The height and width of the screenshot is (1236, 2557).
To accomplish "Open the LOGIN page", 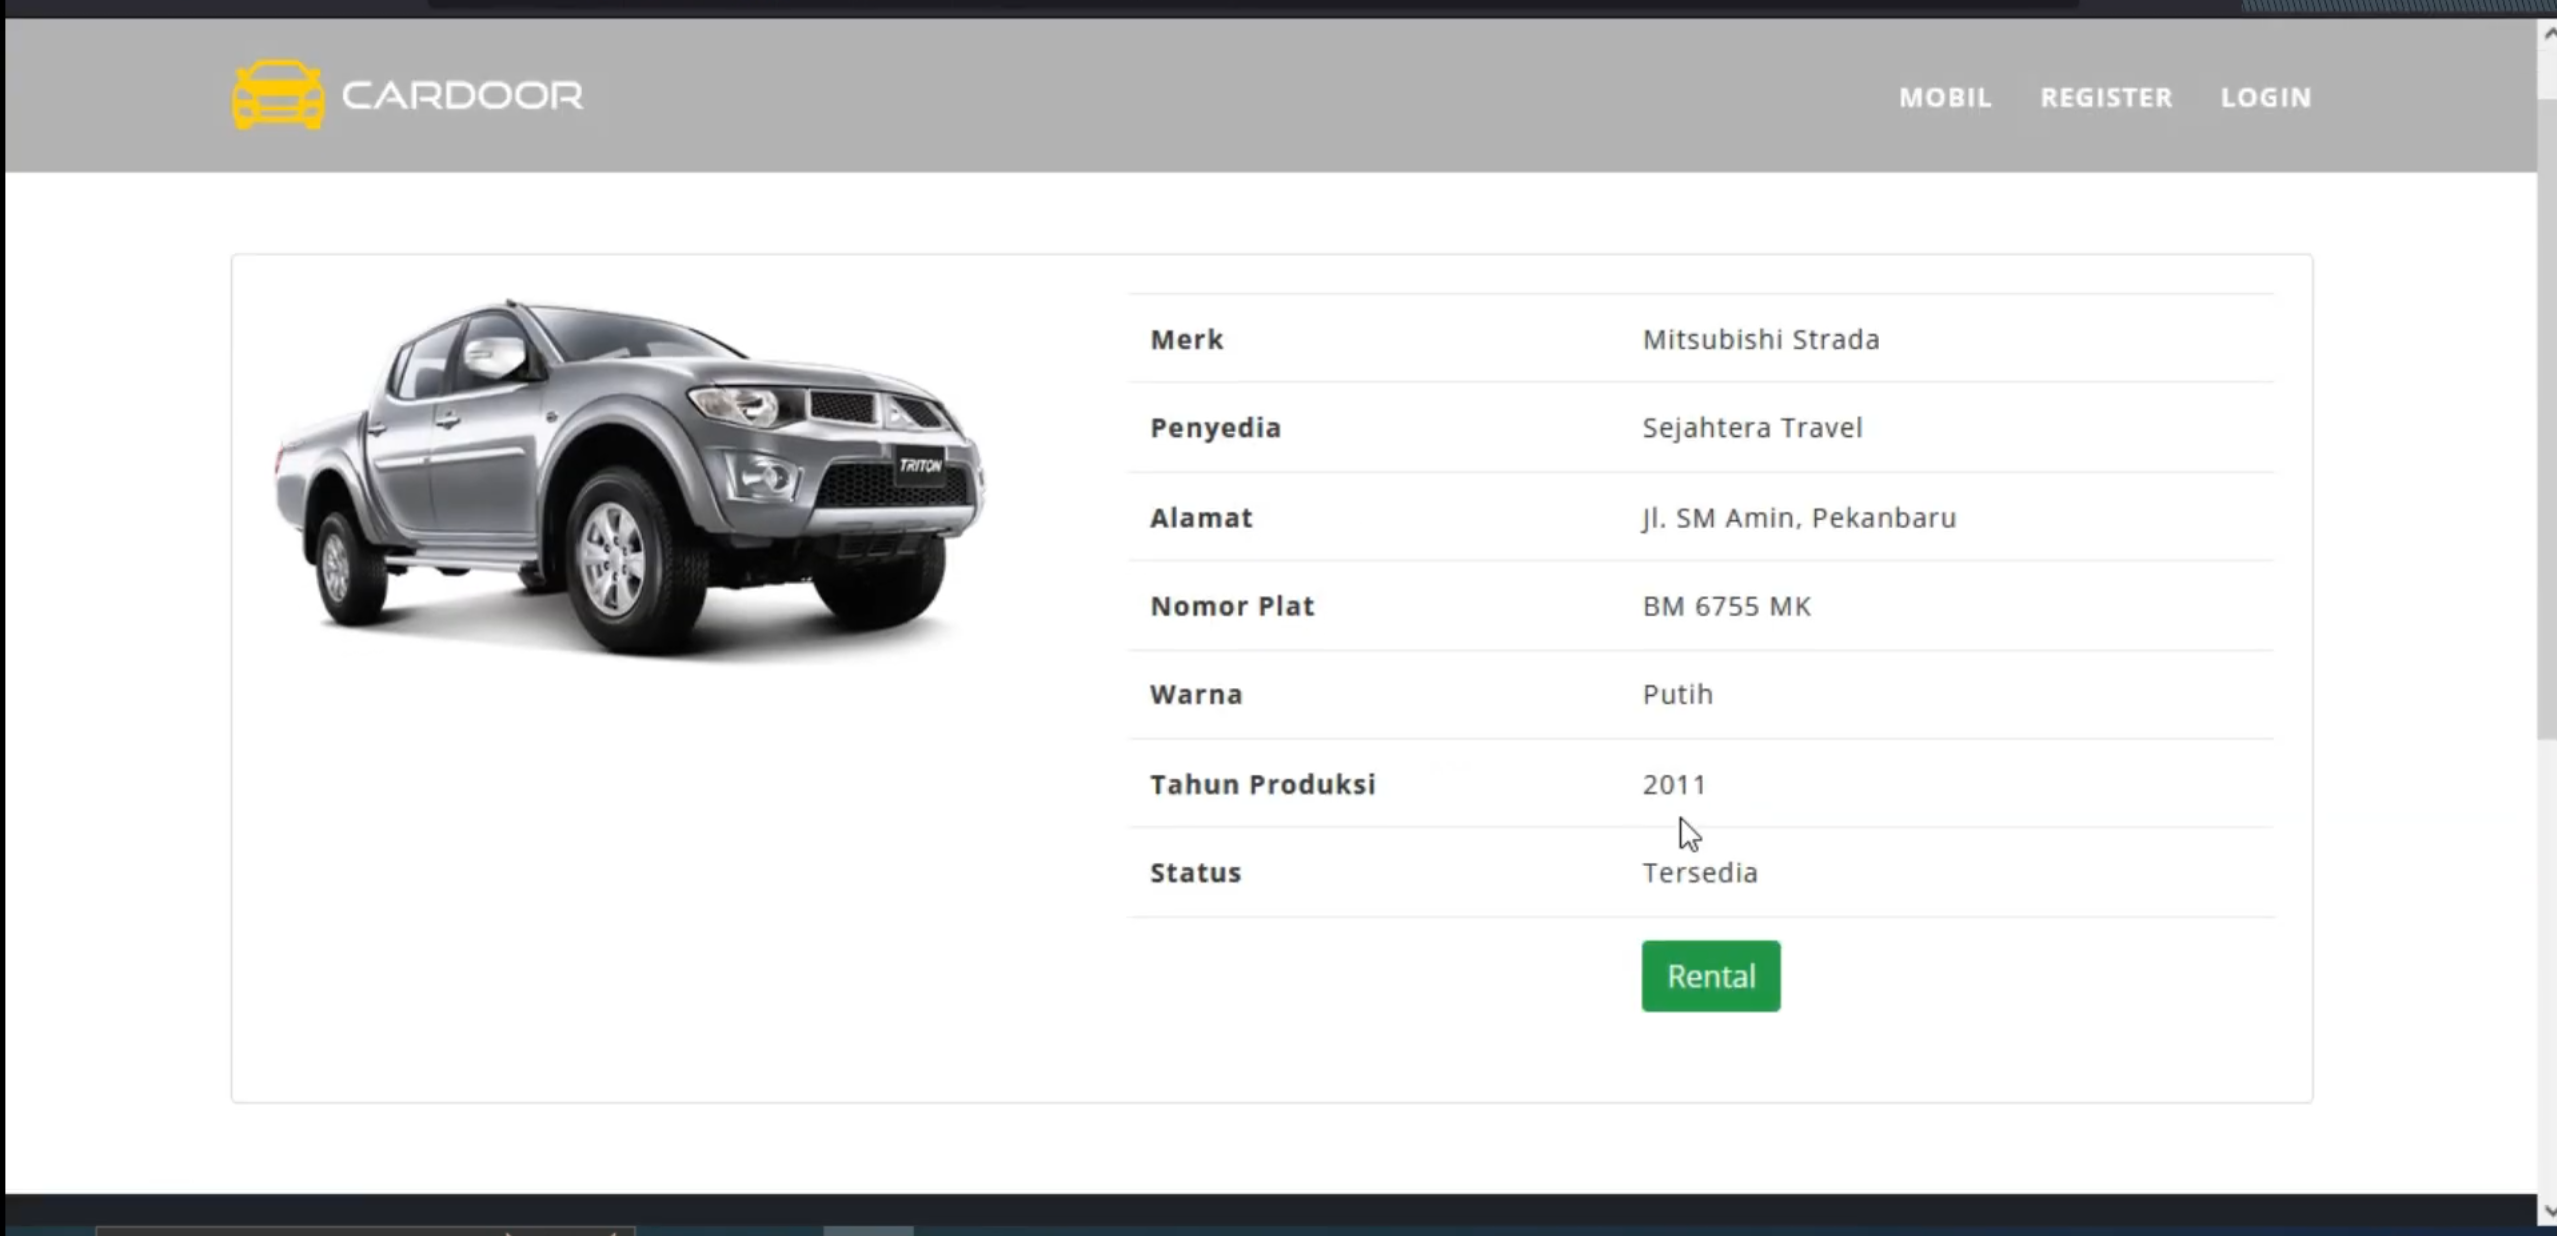I will click(2266, 97).
